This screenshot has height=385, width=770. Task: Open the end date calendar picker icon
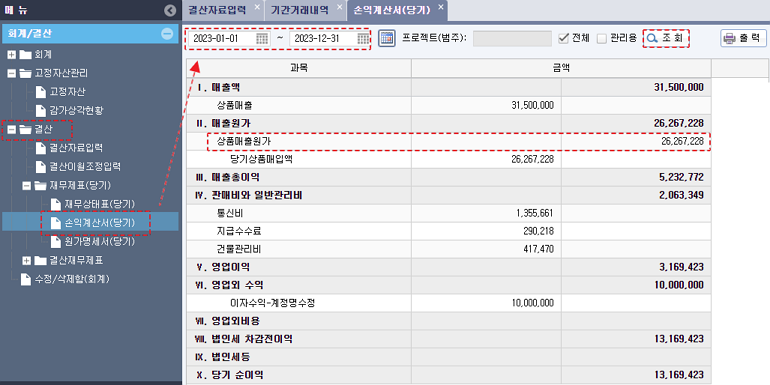(x=363, y=39)
